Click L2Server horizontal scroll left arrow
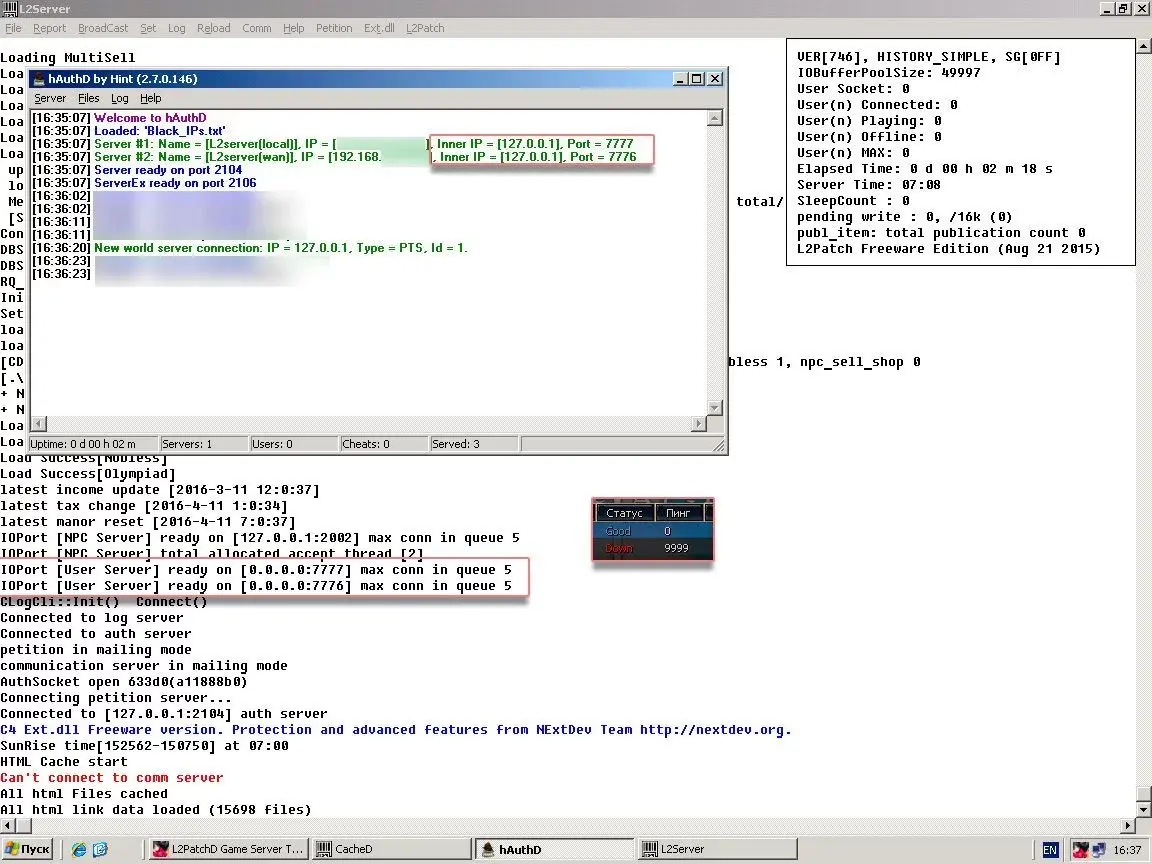This screenshot has height=864, width=1152. click(7, 825)
